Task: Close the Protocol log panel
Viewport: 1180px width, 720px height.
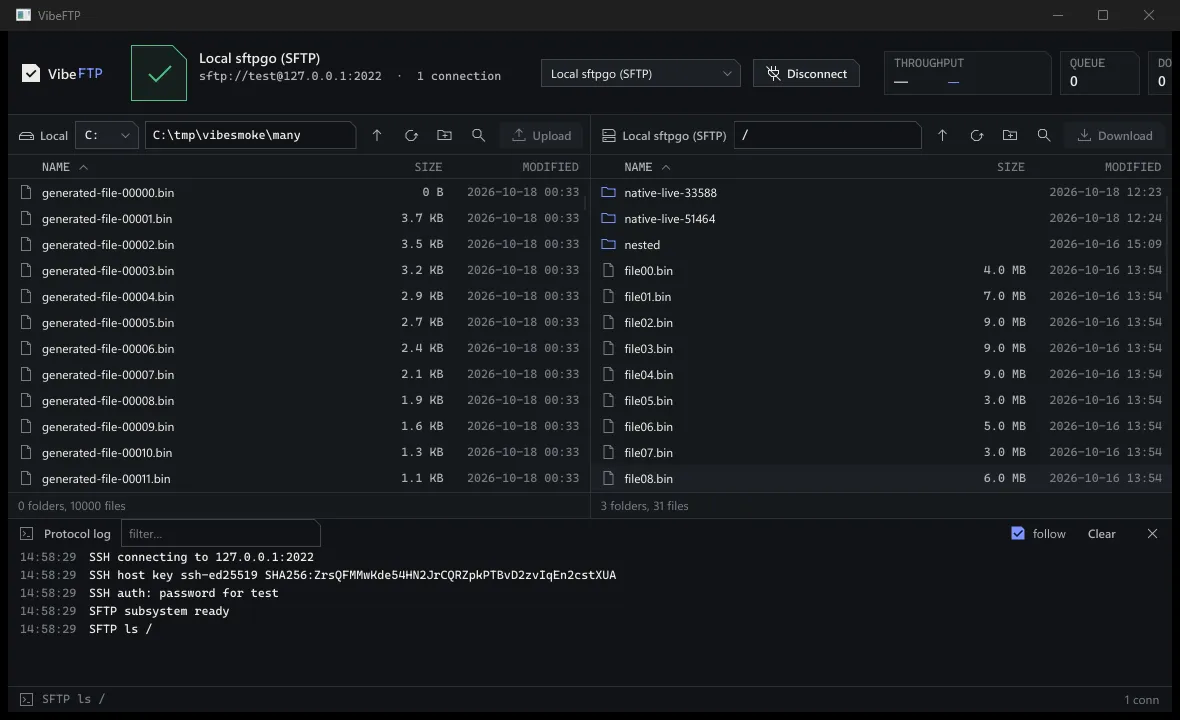Action: (1152, 533)
